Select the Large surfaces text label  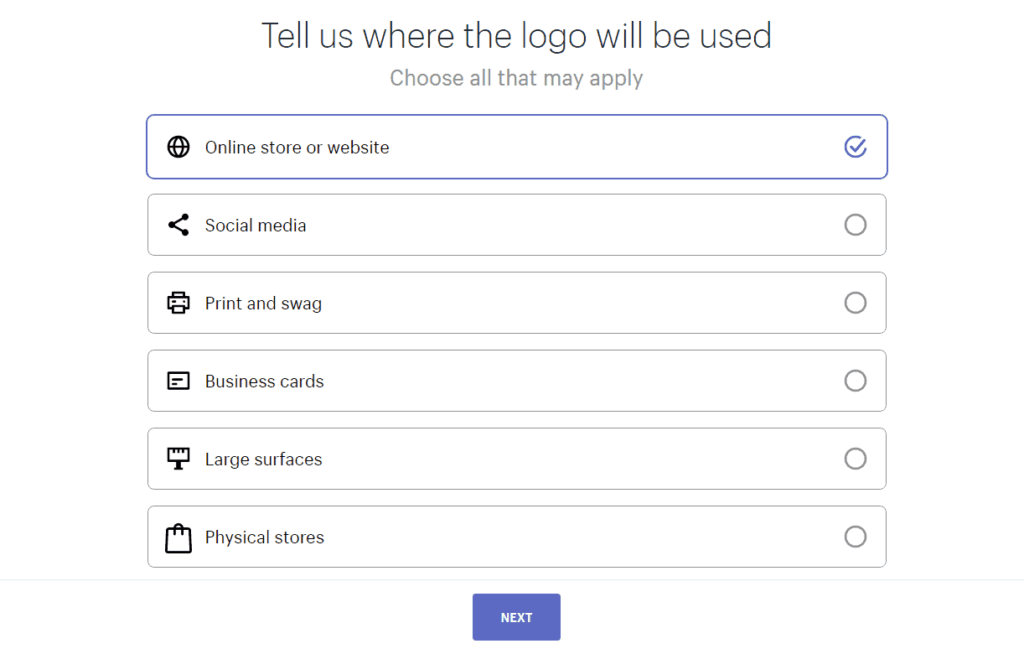[x=264, y=459]
